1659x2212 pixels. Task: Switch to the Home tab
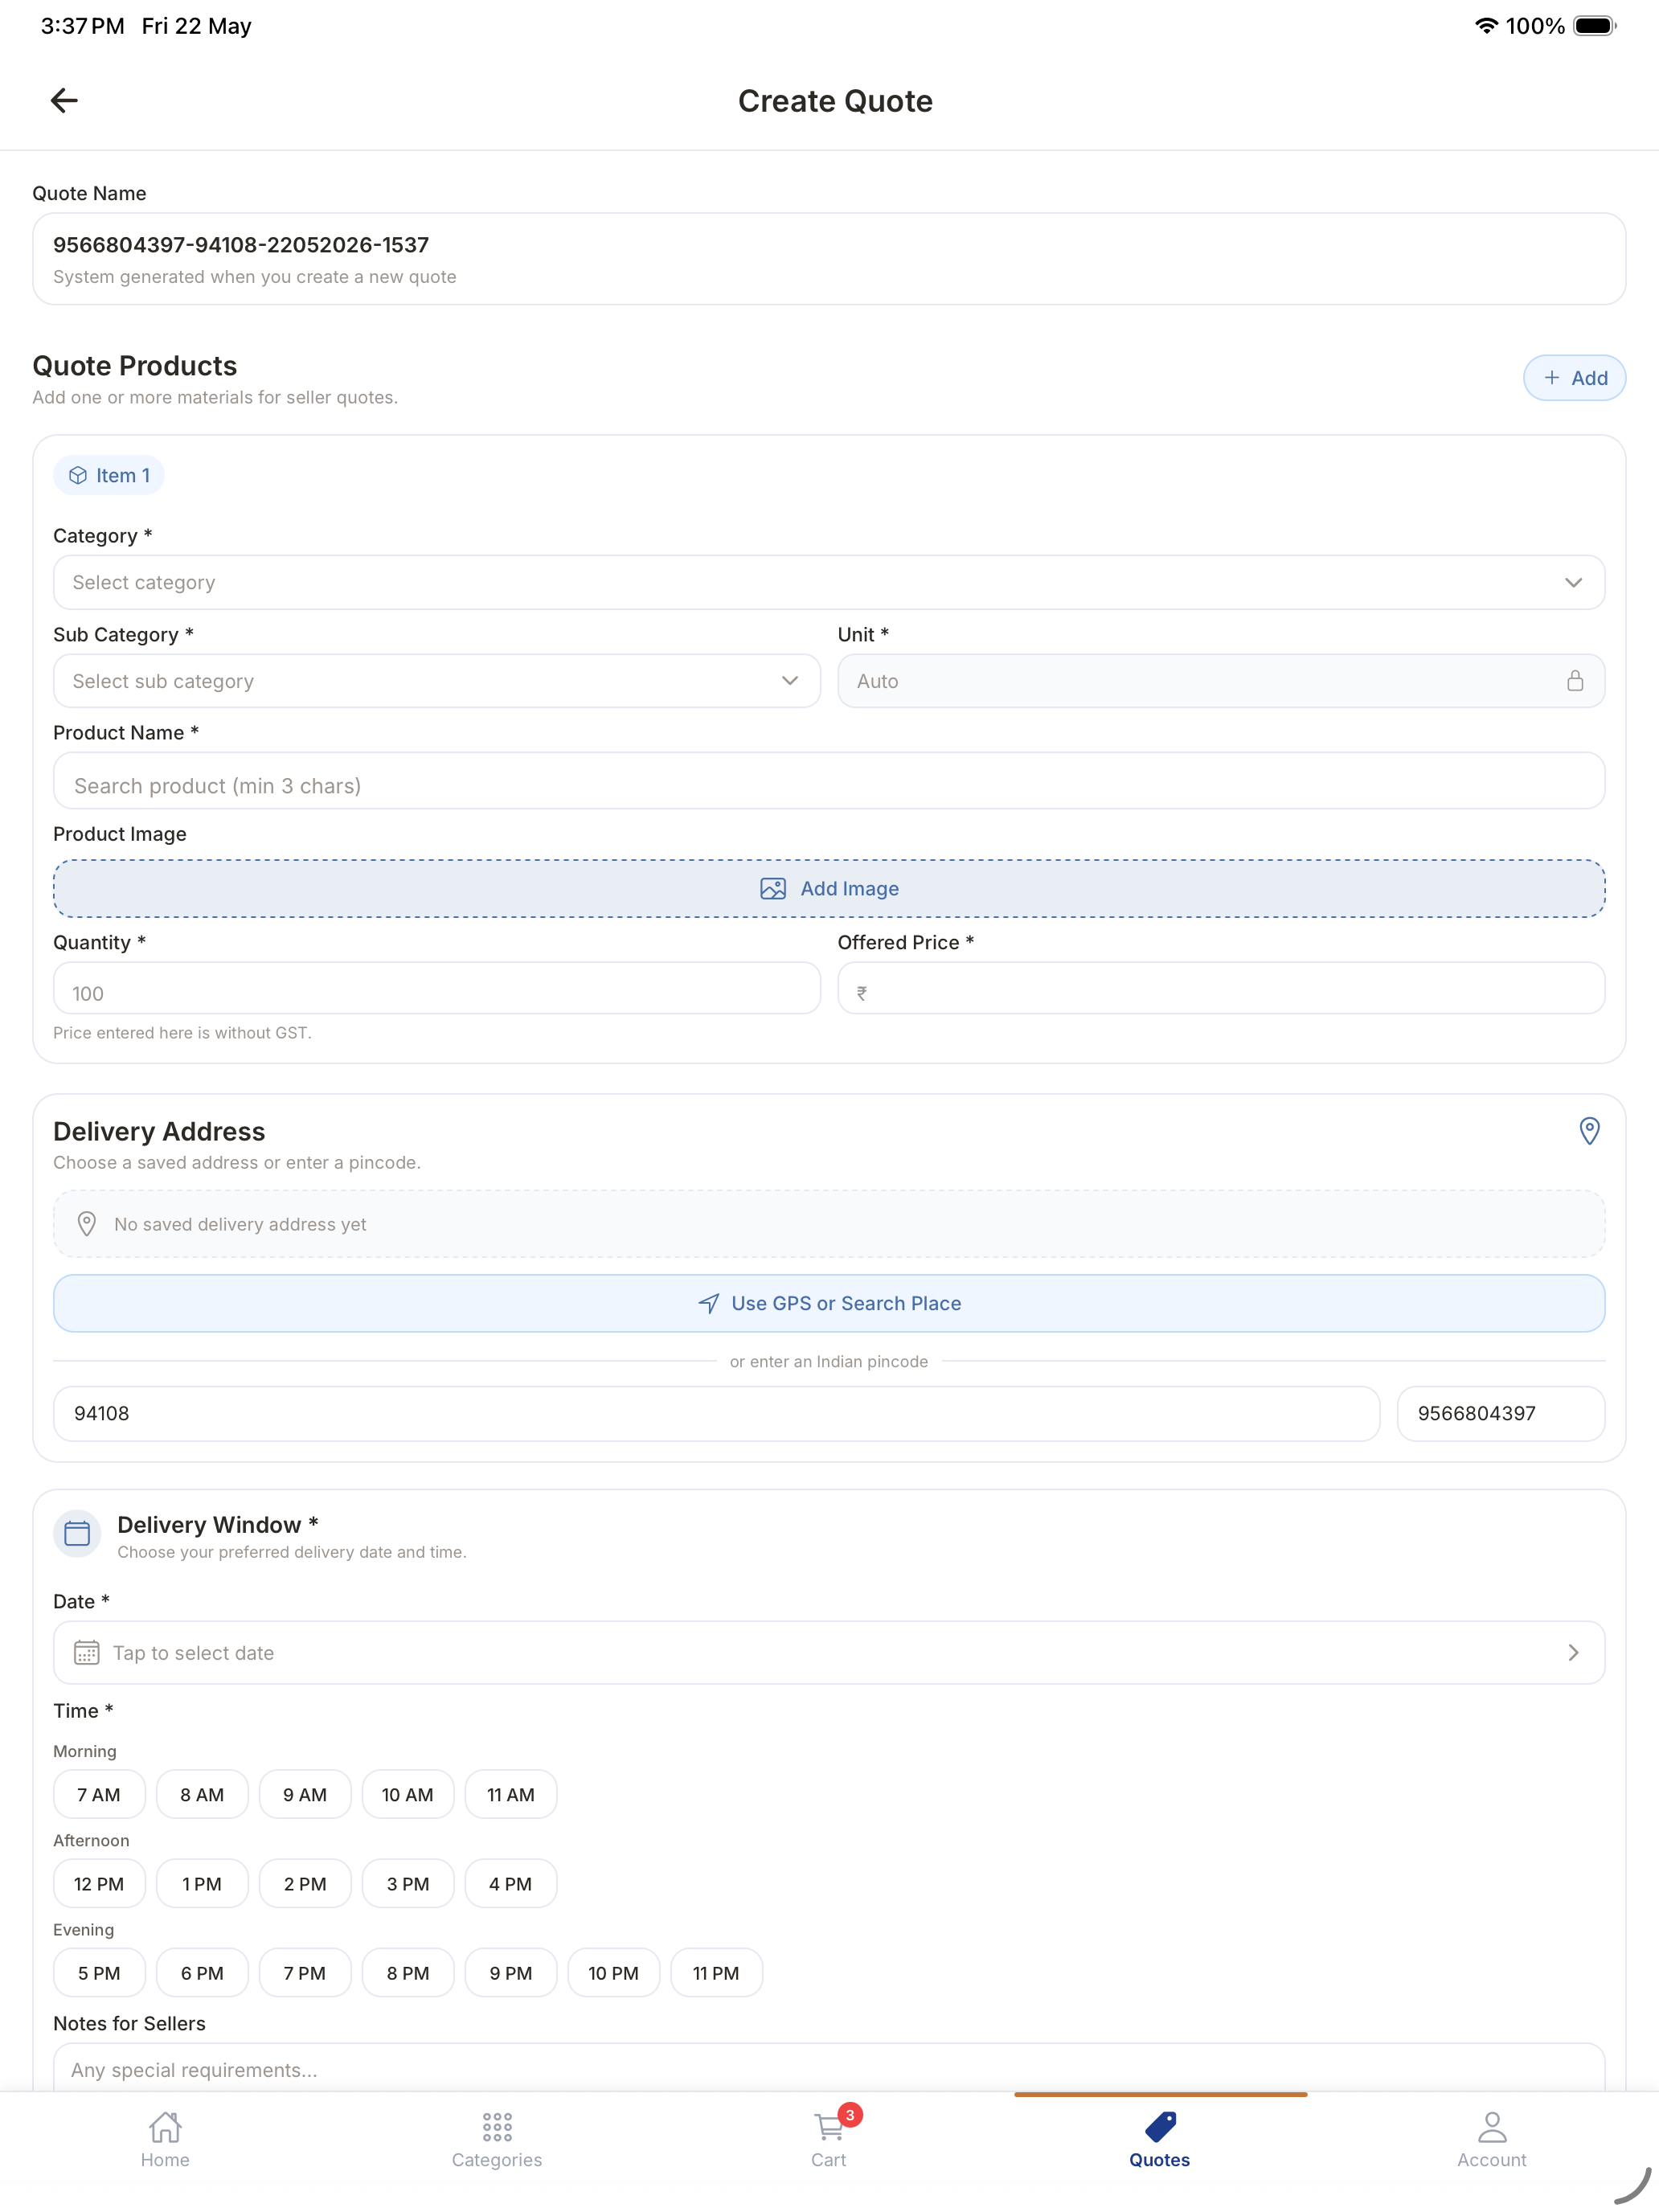[x=165, y=2140]
